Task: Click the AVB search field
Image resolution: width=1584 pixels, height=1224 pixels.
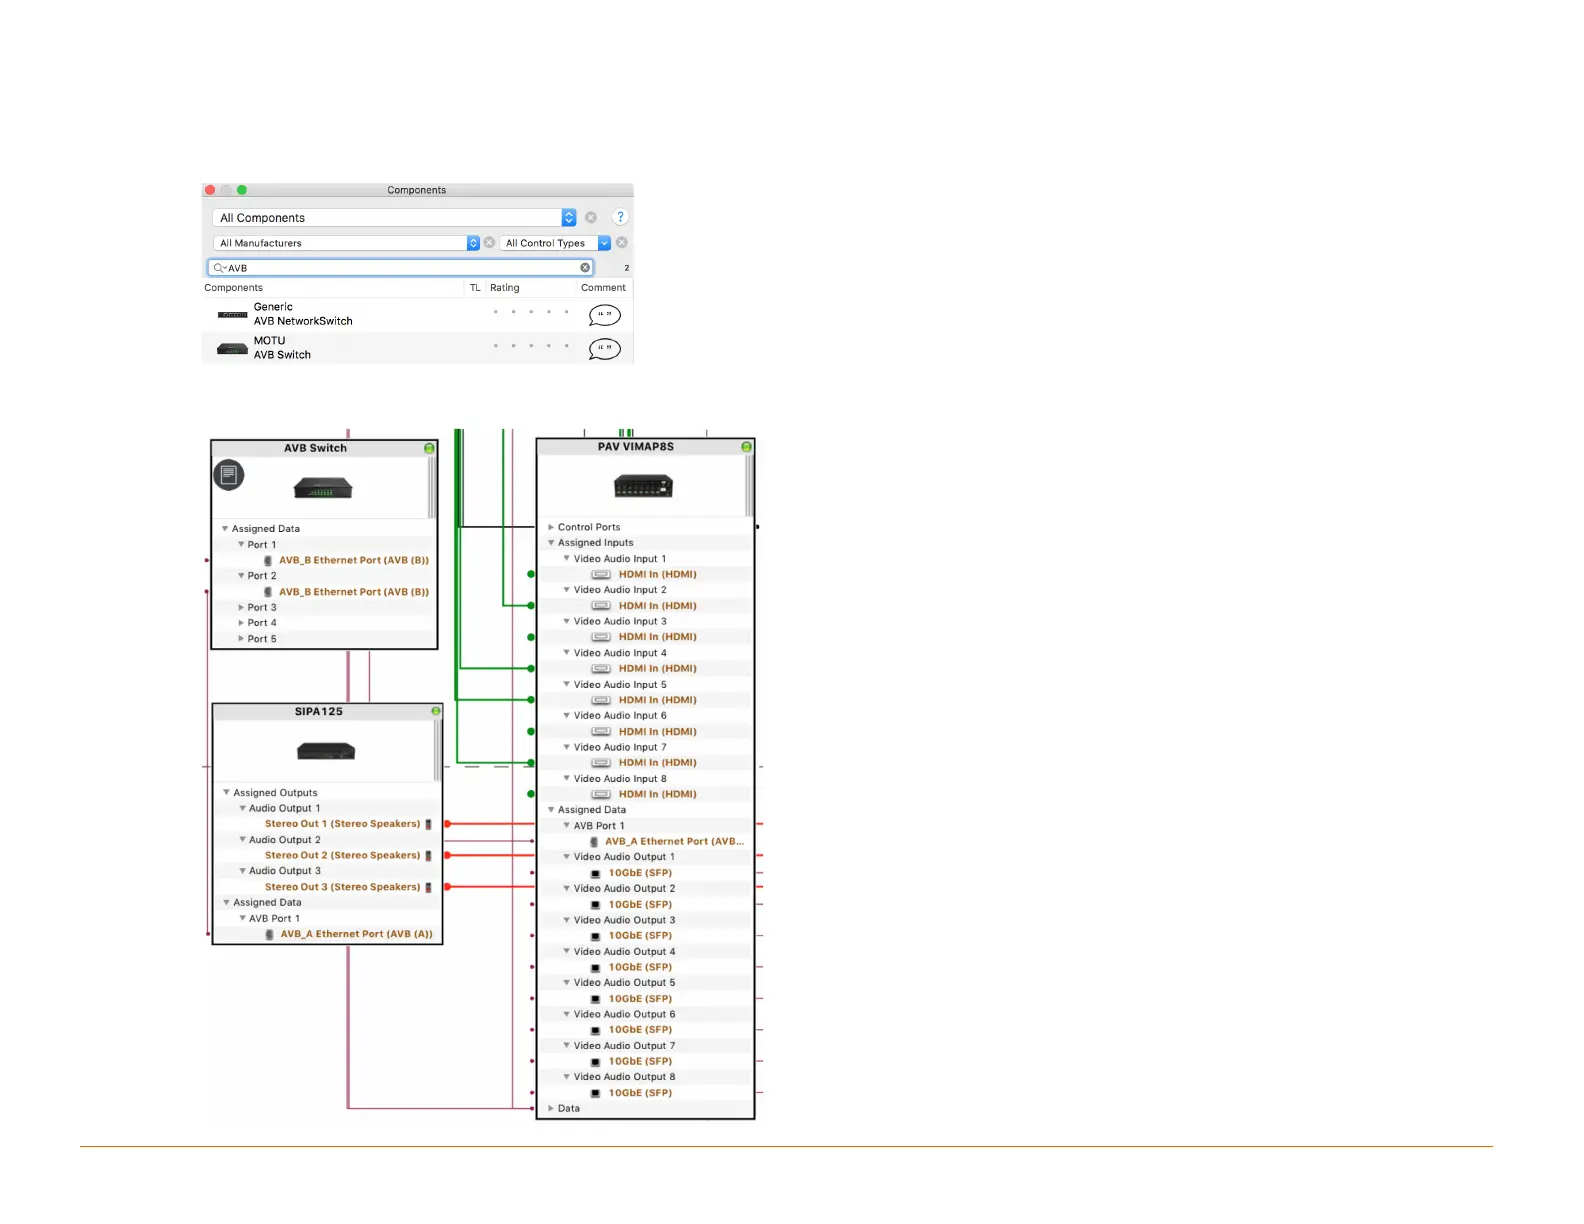Action: pyautogui.click(x=400, y=268)
